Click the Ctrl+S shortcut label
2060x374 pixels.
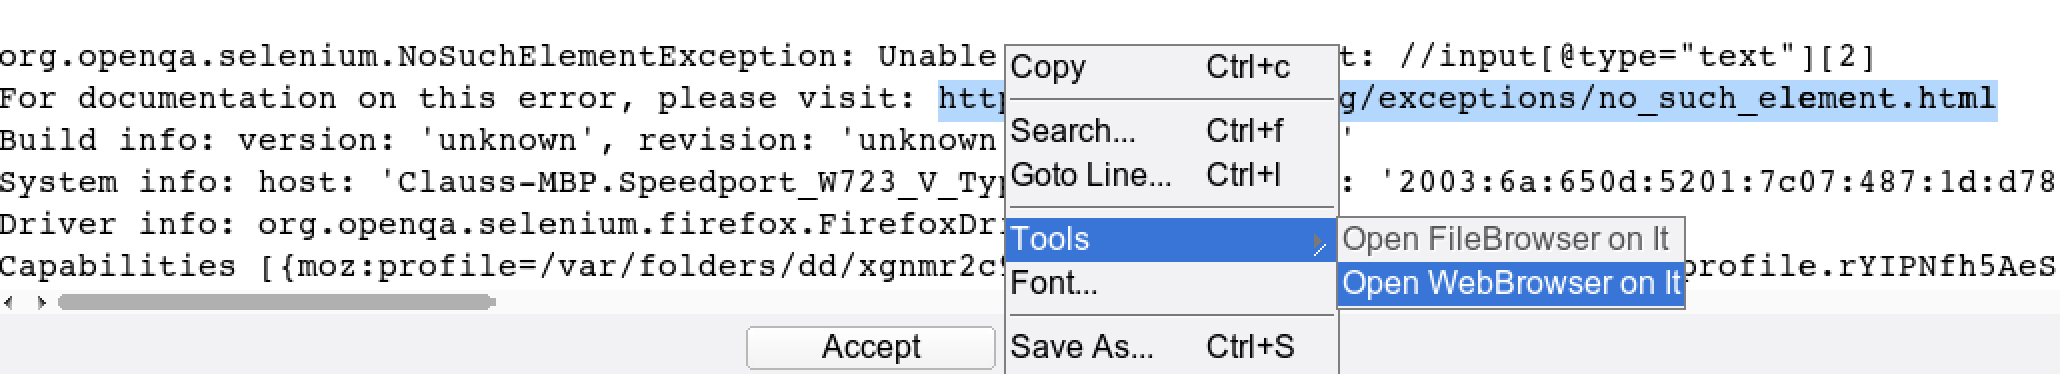coord(1250,347)
